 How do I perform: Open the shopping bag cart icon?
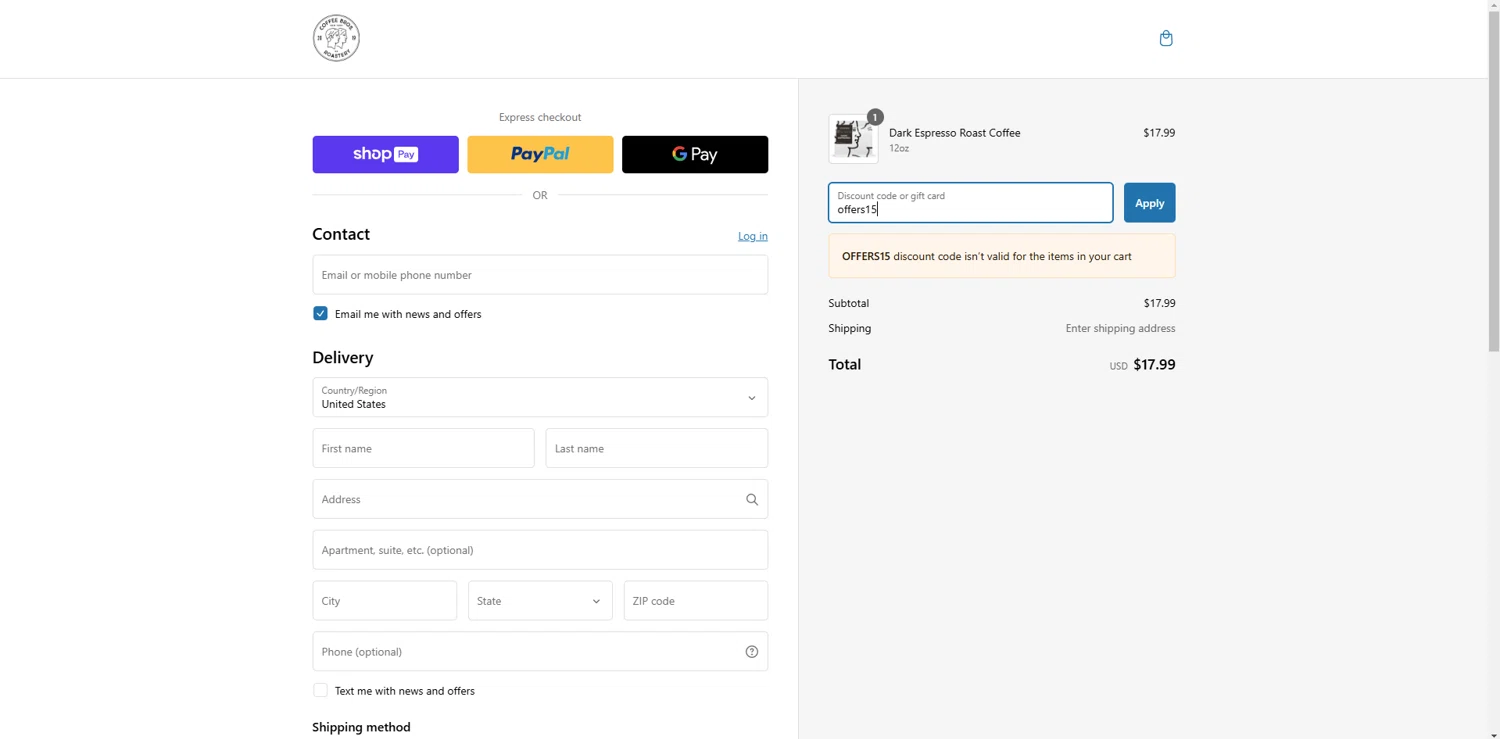tap(1165, 38)
